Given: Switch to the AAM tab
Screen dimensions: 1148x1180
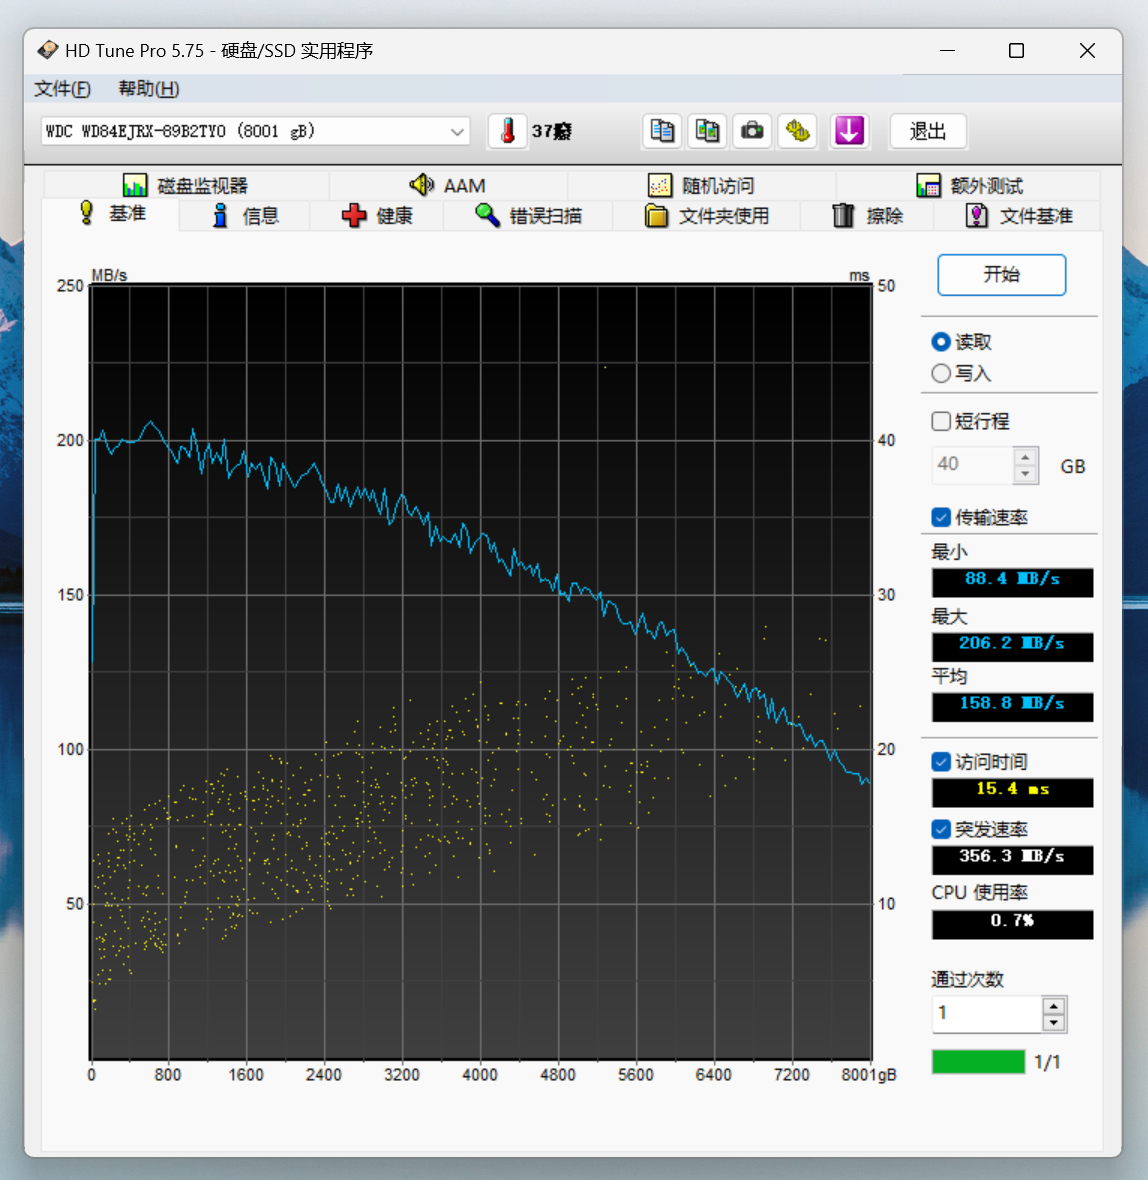Looking at the screenshot, I should [448, 185].
